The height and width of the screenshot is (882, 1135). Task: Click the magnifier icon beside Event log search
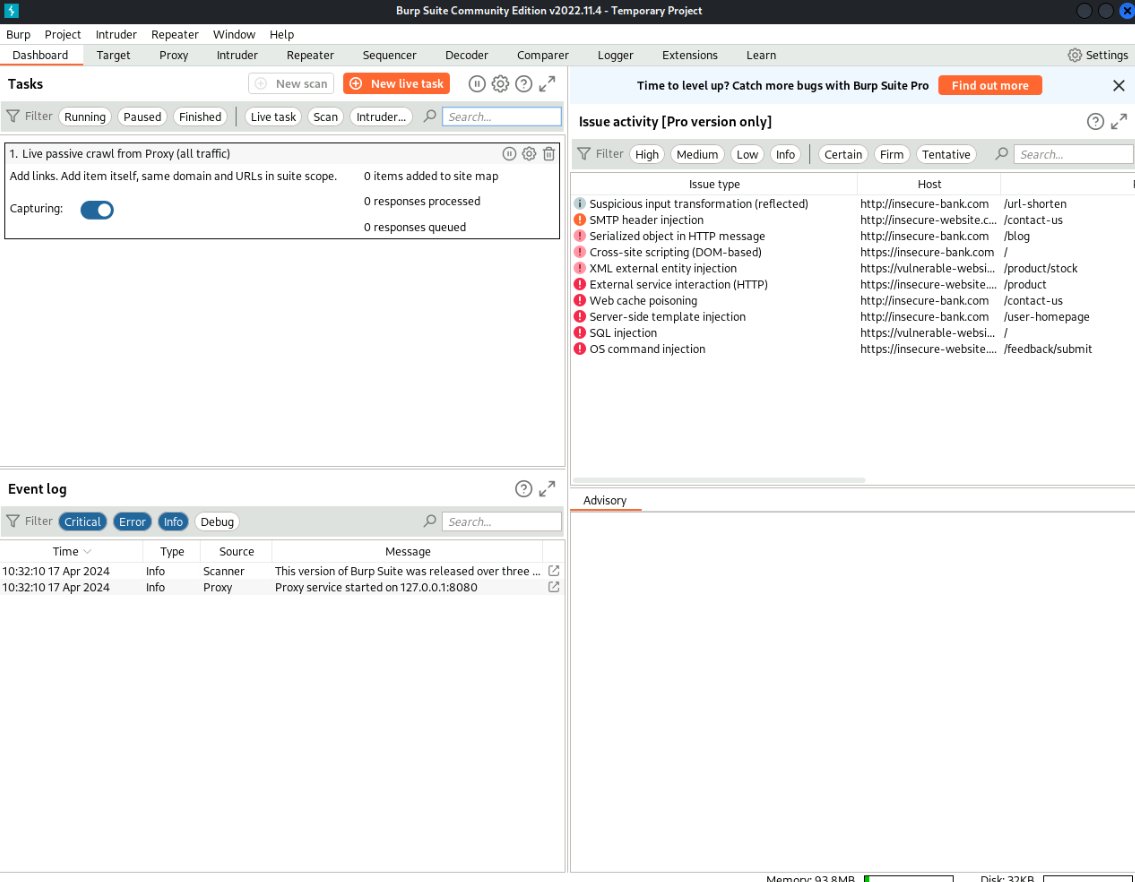(x=430, y=521)
